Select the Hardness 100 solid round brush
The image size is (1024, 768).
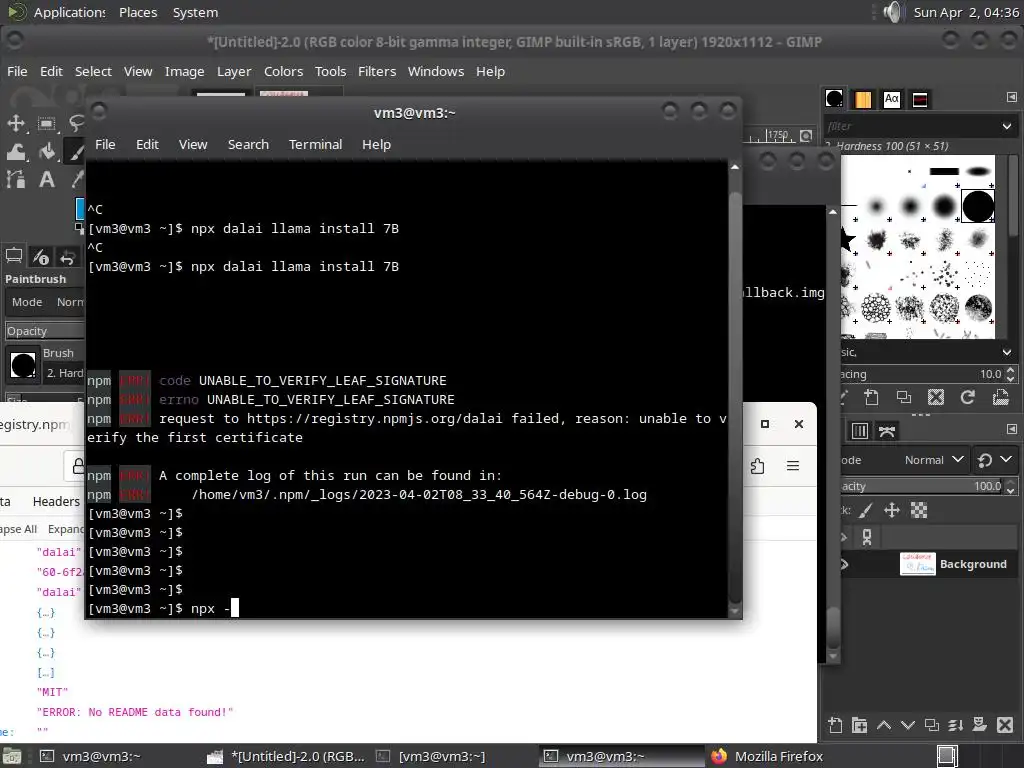[978, 206]
